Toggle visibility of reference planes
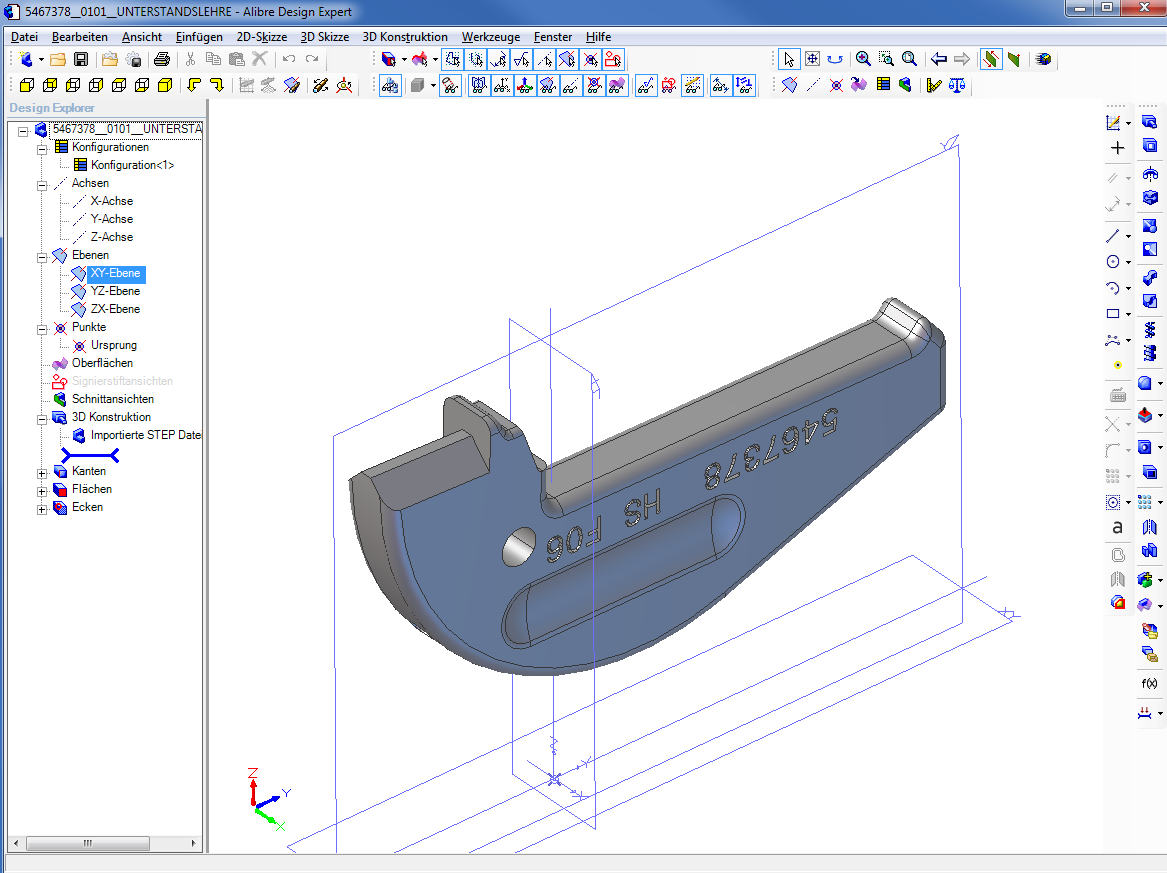1167x873 pixels. coord(549,86)
